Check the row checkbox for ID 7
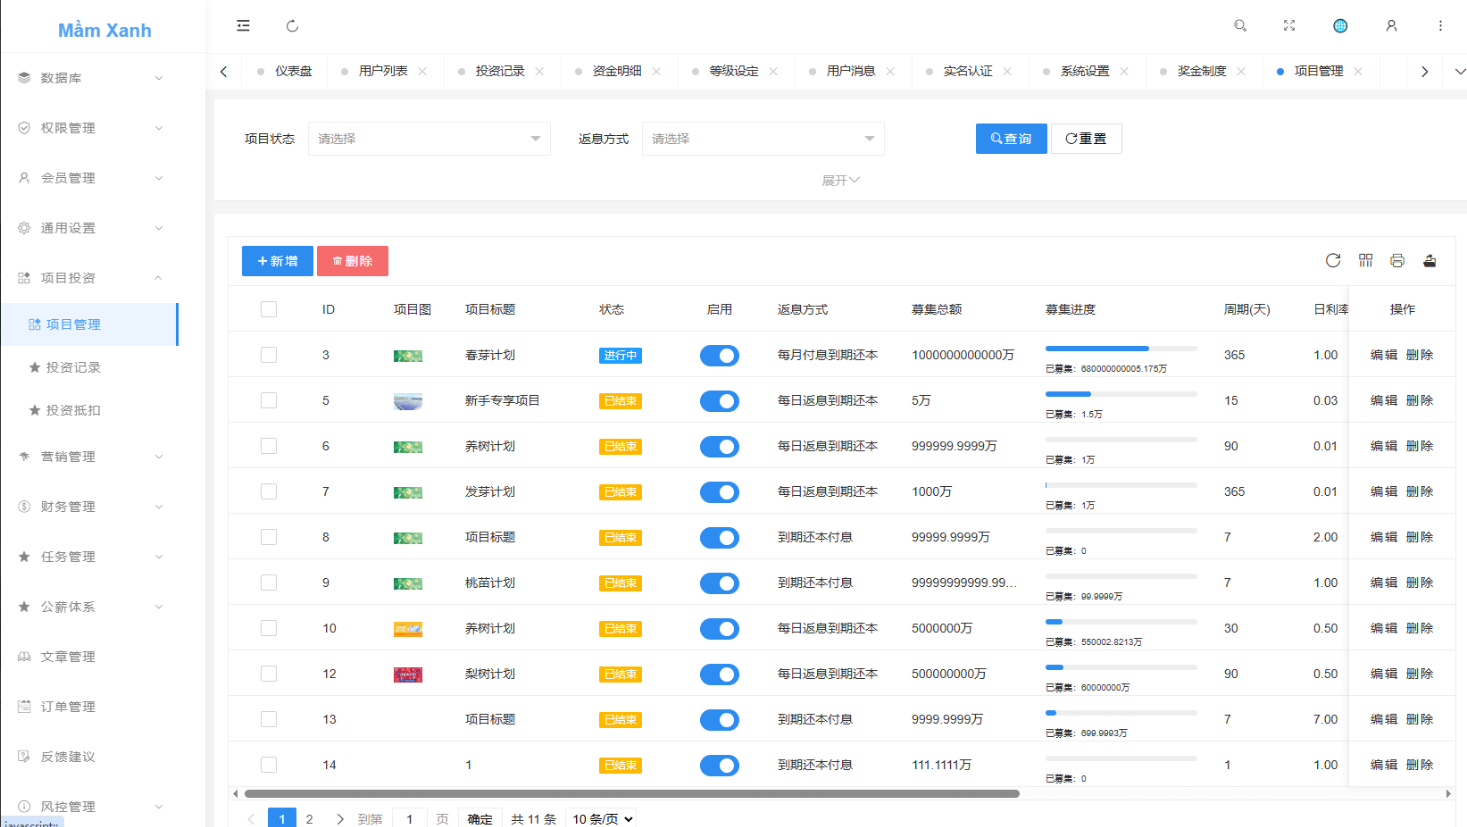Screen dimensions: 1467x827 pos(269,491)
